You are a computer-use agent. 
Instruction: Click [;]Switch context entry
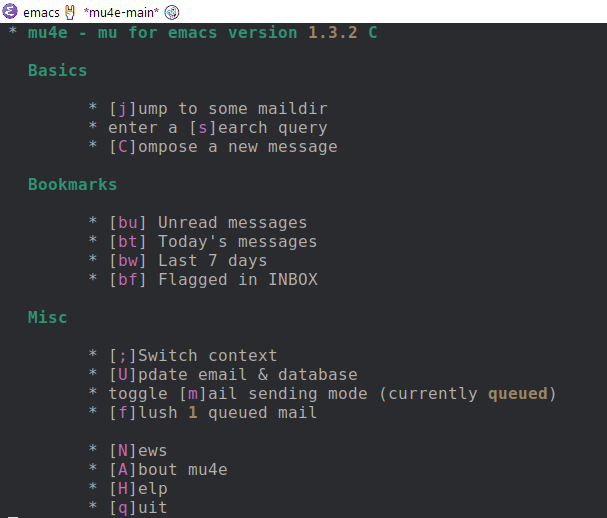pyautogui.click(x=193, y=355)
